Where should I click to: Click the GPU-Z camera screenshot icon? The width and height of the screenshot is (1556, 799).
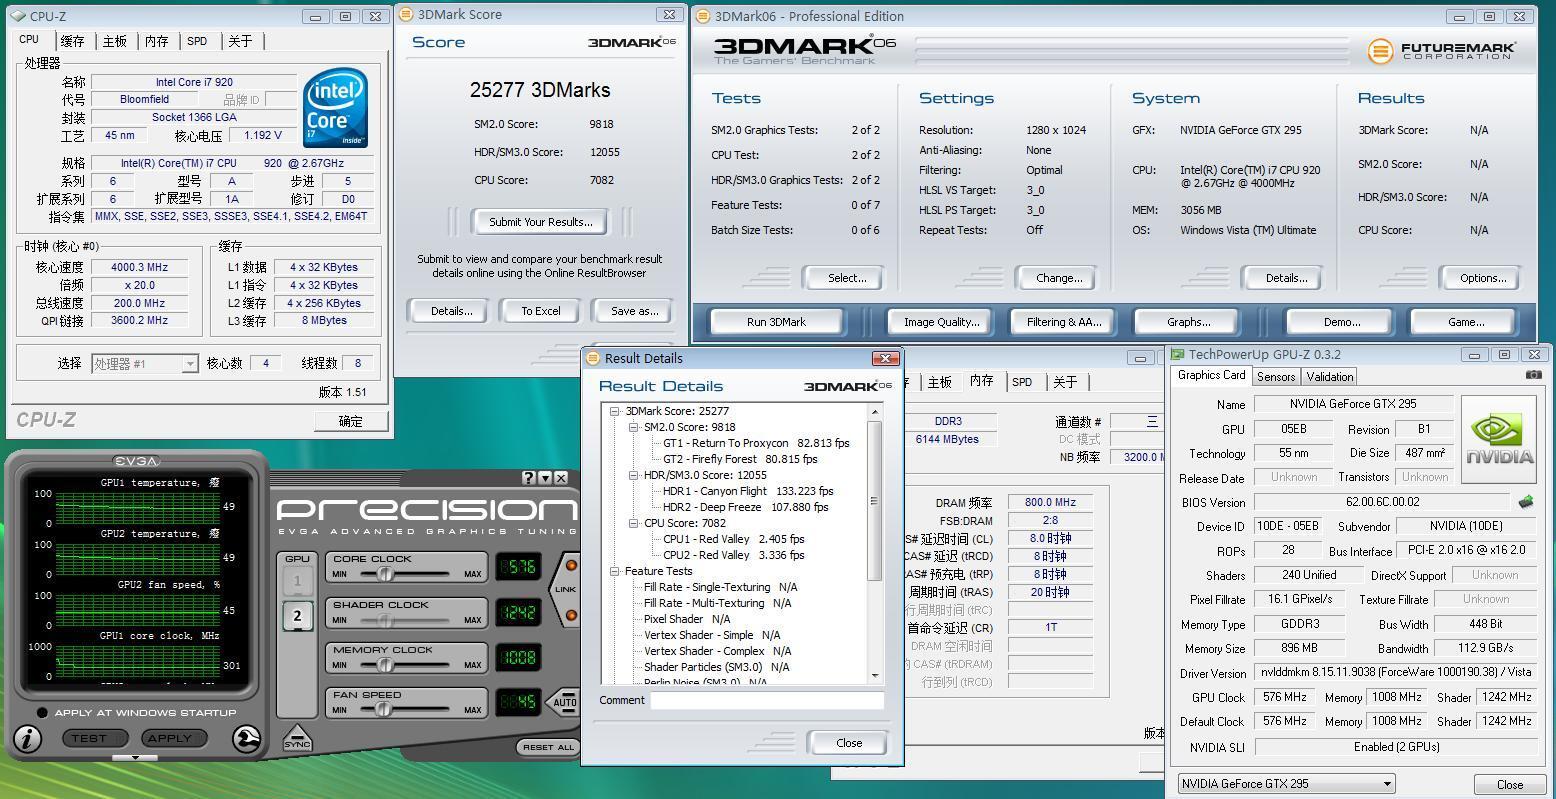point(1533,375)
